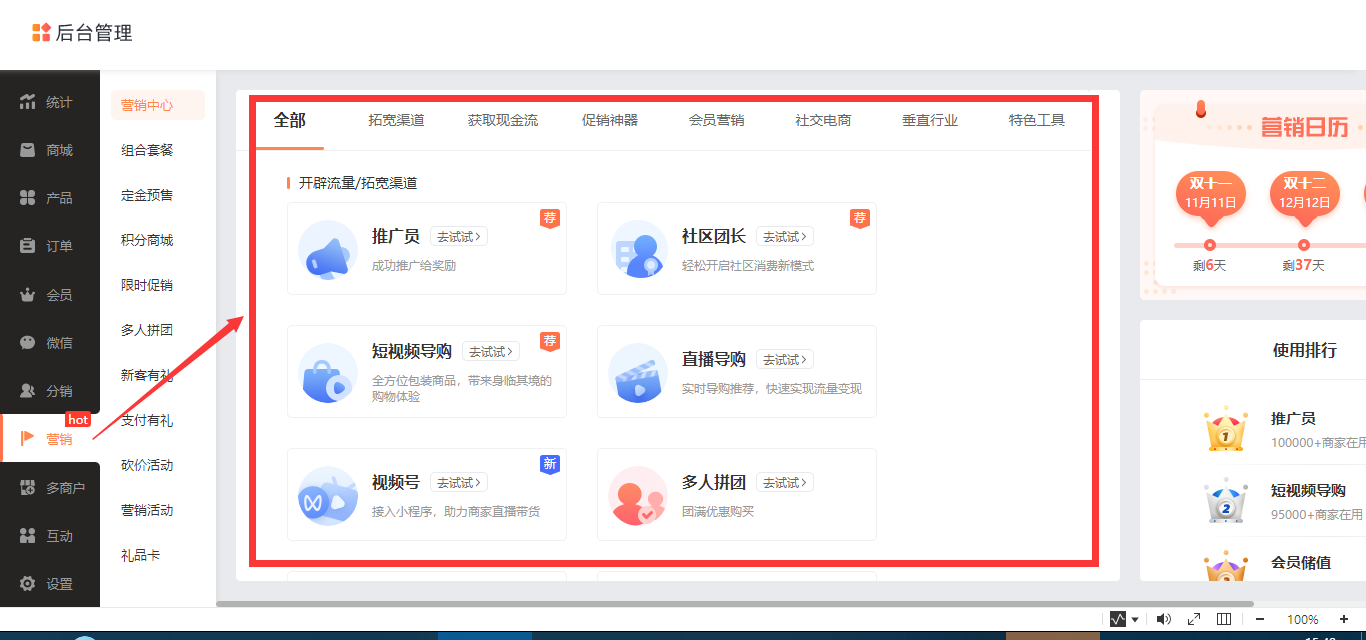Zoom out with the minus button
The width and height of the screenshot is (1366, 640).
coord(1260,619)
